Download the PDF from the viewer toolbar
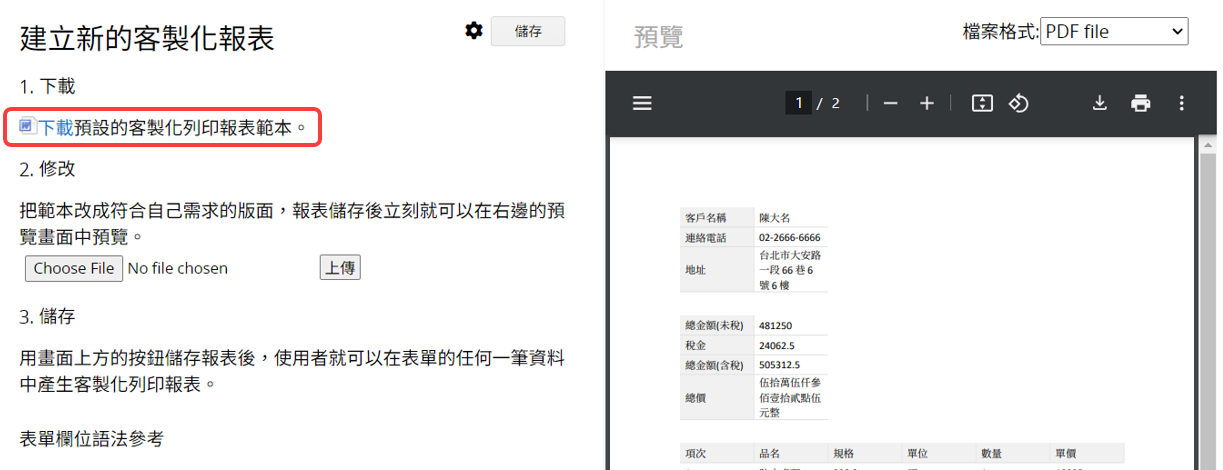 1100,103
